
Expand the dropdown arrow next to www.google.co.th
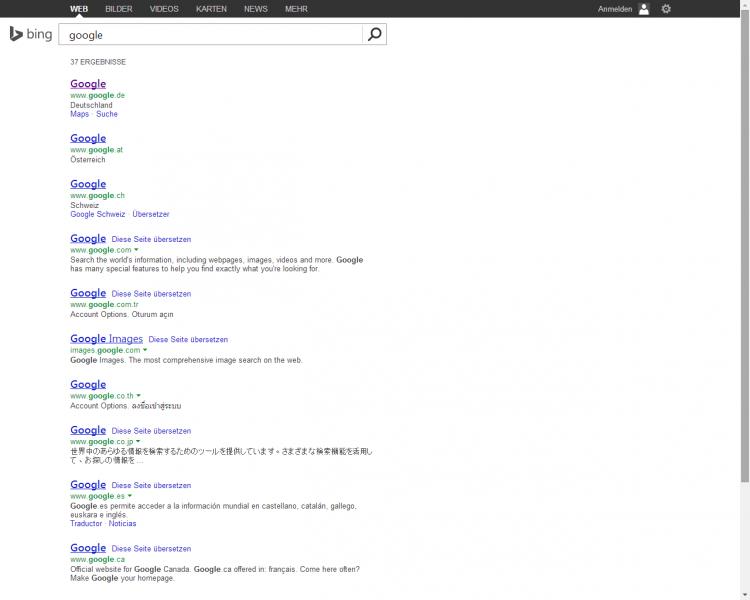139,396
